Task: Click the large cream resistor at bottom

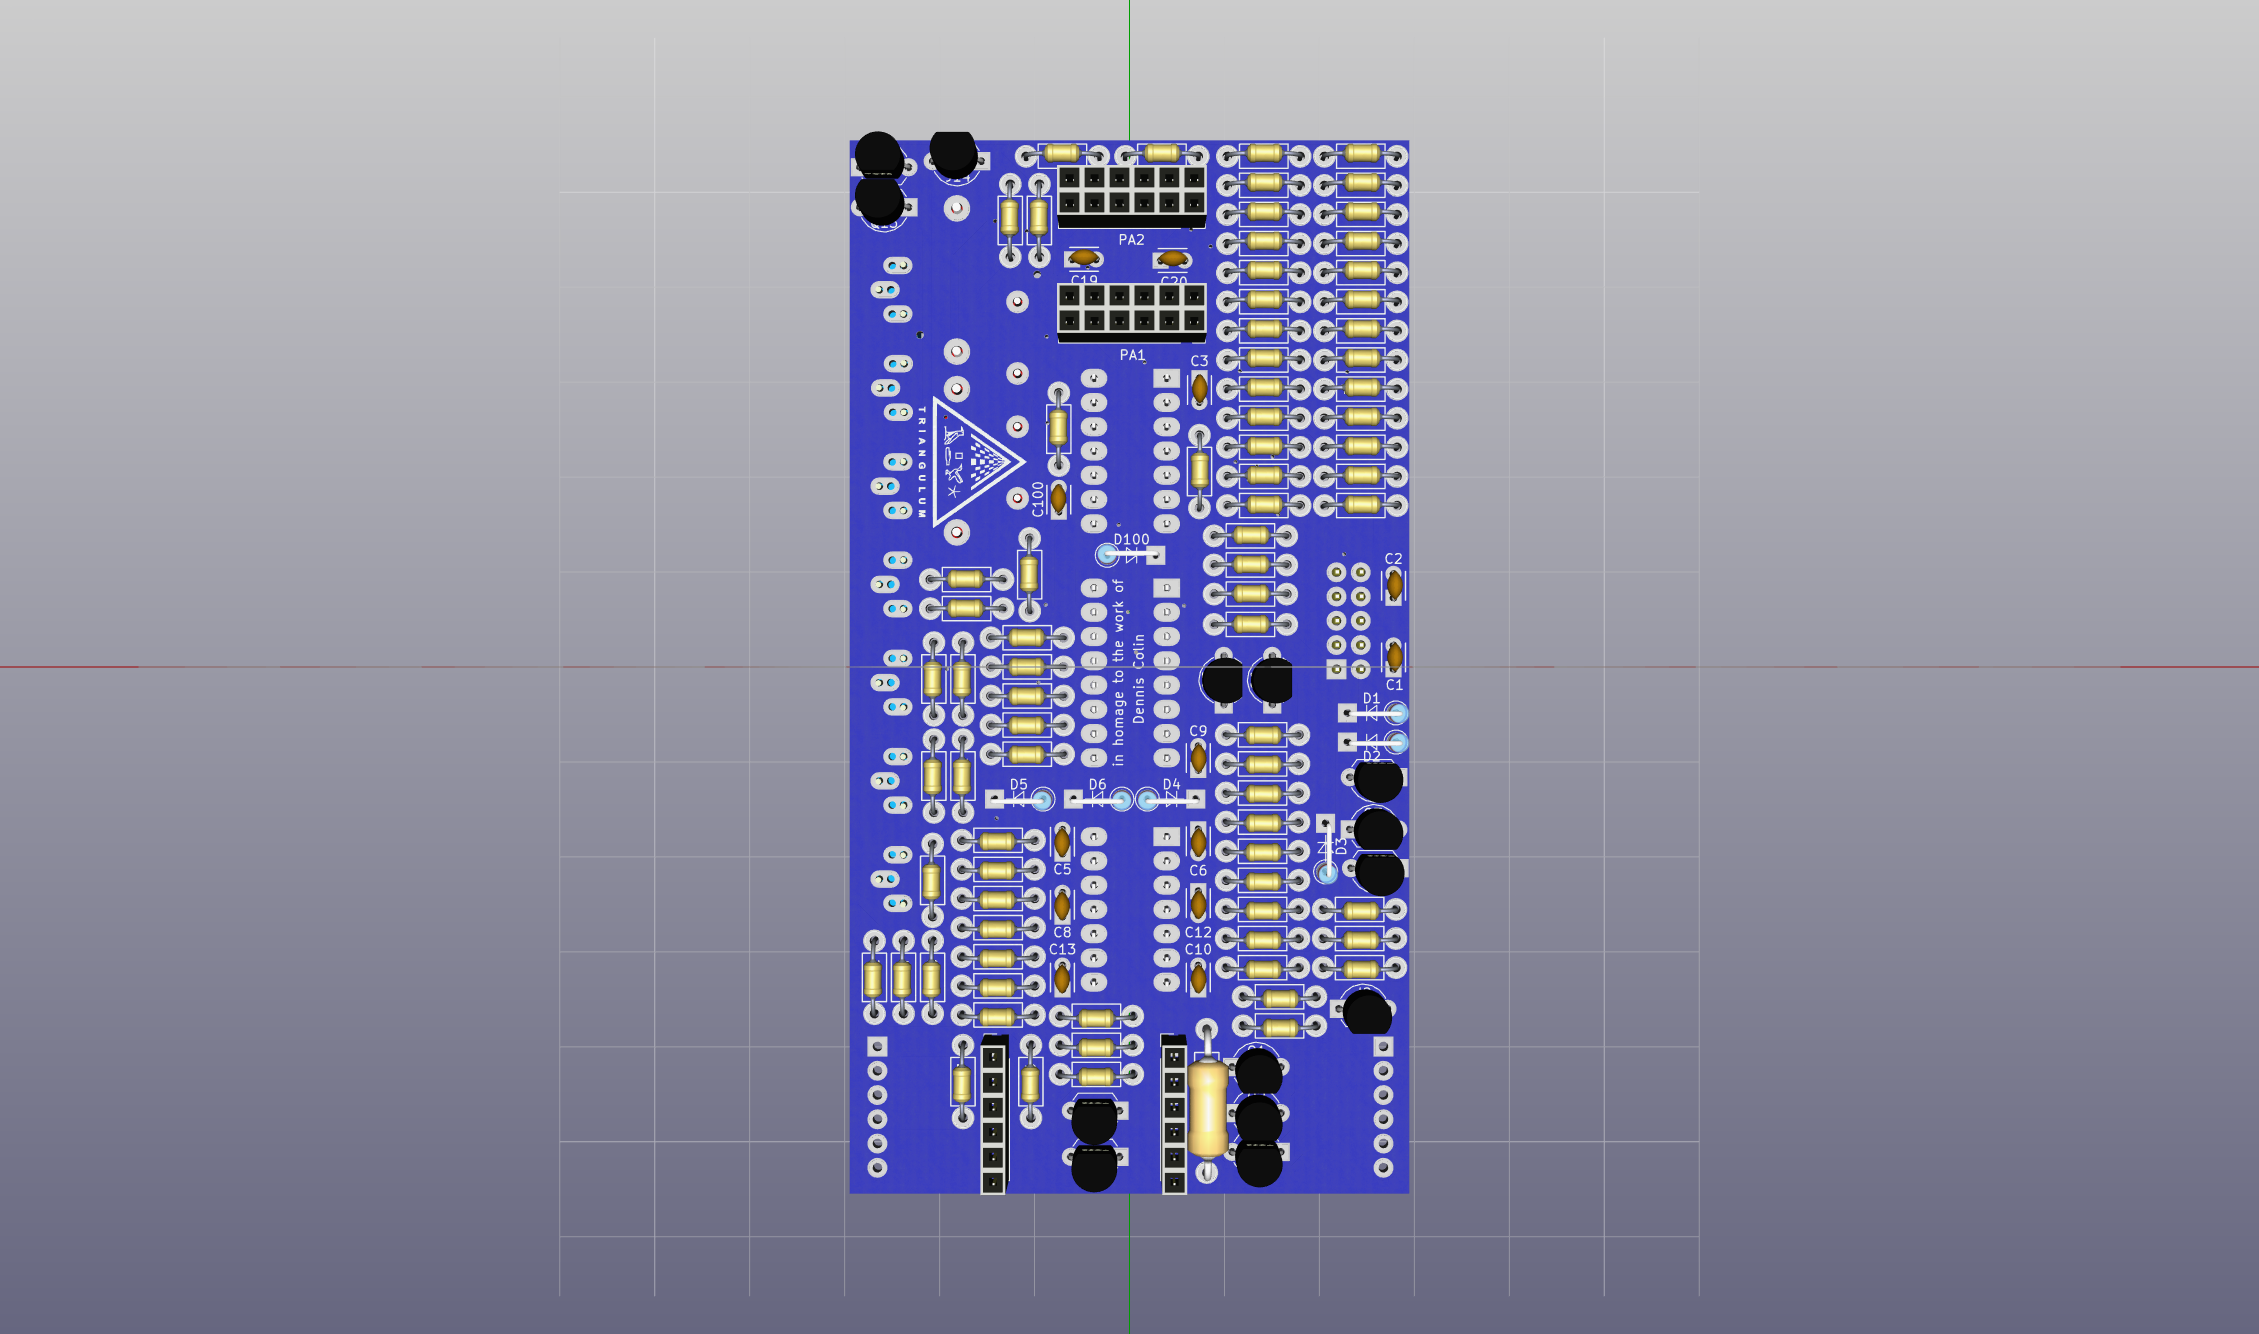Action: pyautogui.click(x=1208, y=1108)
